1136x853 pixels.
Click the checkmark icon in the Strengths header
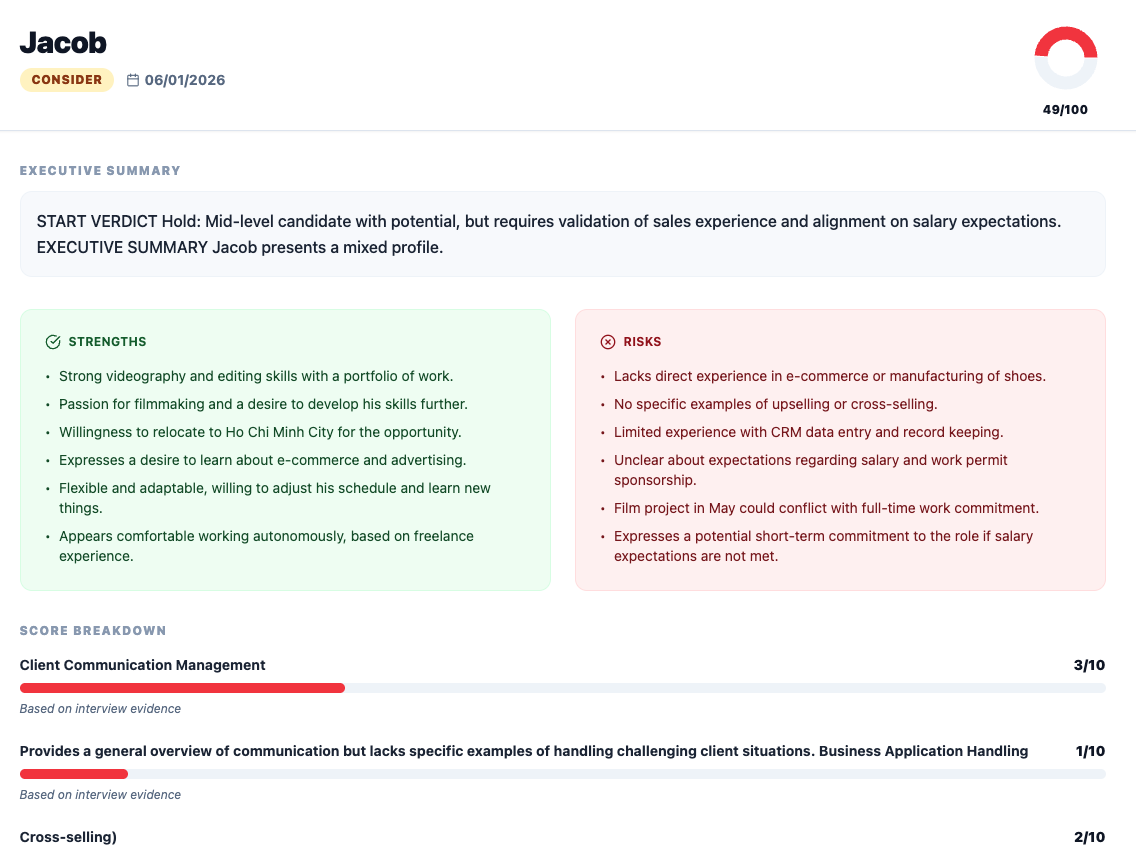[x=52, y=341]
